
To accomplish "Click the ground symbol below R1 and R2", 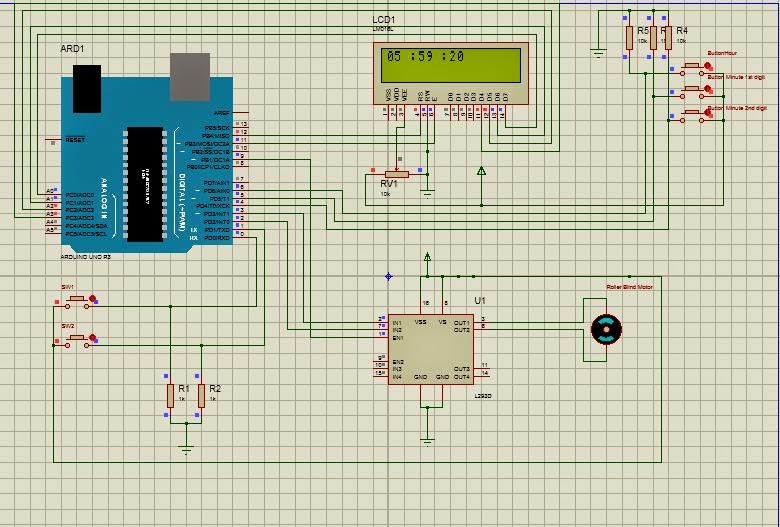I will point(186,450).
